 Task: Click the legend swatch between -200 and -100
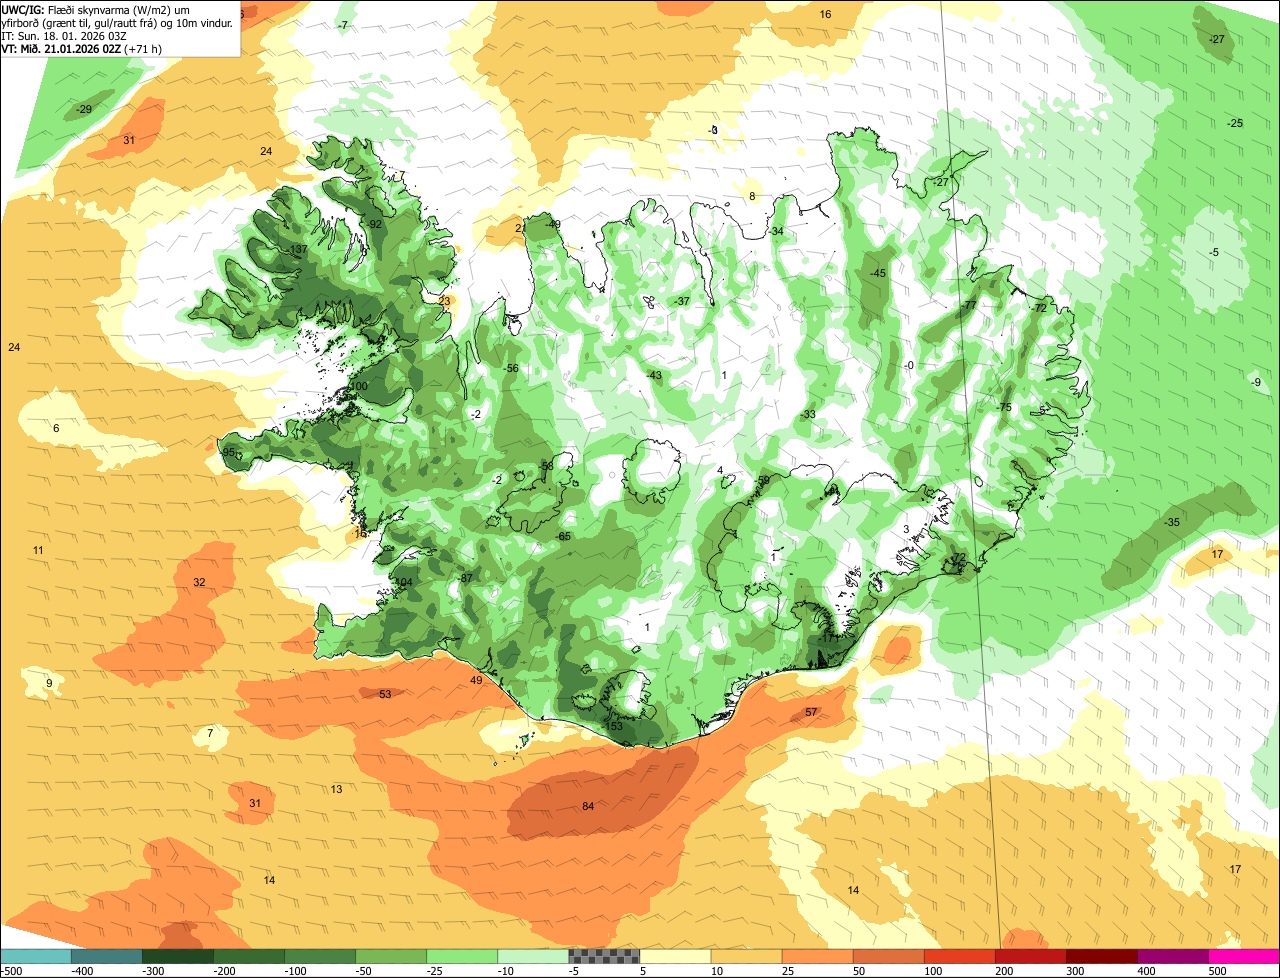tap(249, 956)
